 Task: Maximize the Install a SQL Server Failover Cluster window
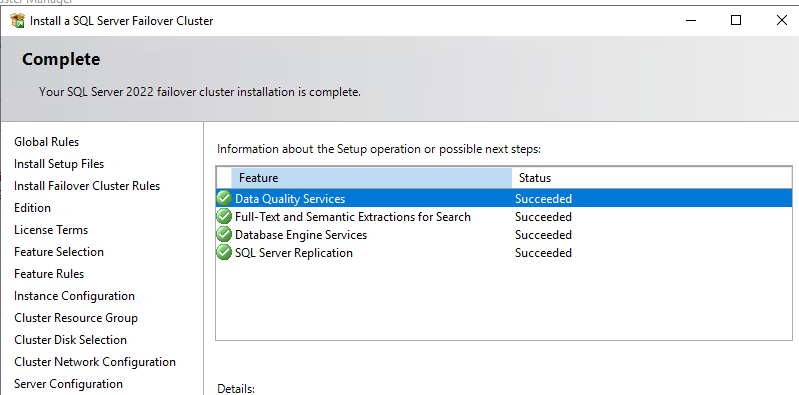735,21
